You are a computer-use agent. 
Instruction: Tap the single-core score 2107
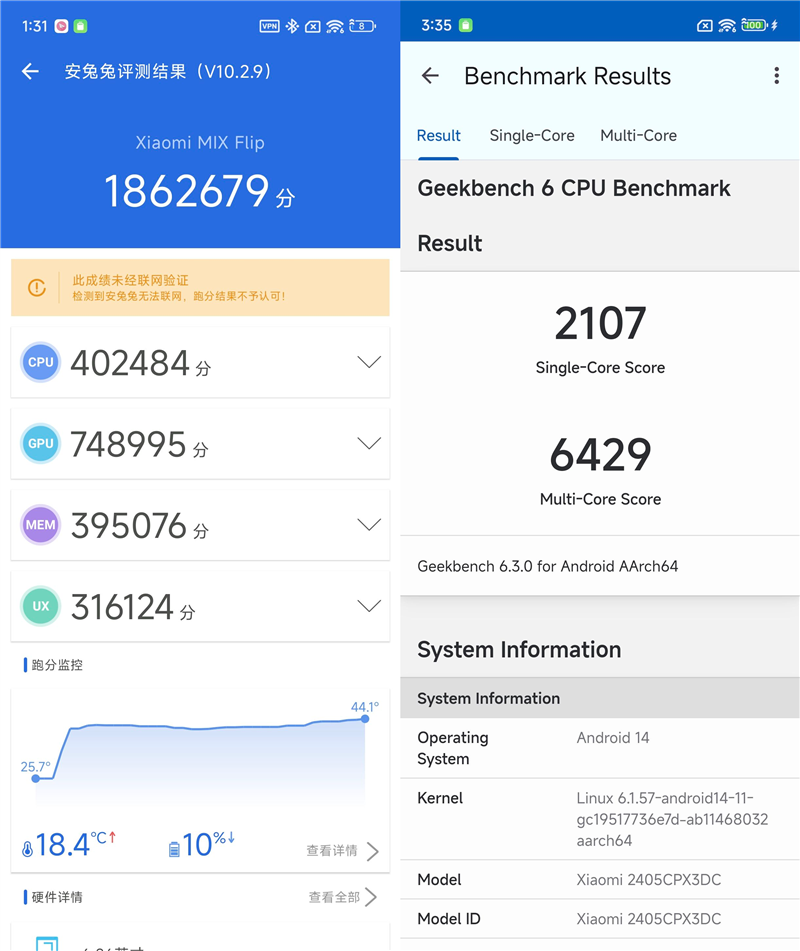[600, 323]
